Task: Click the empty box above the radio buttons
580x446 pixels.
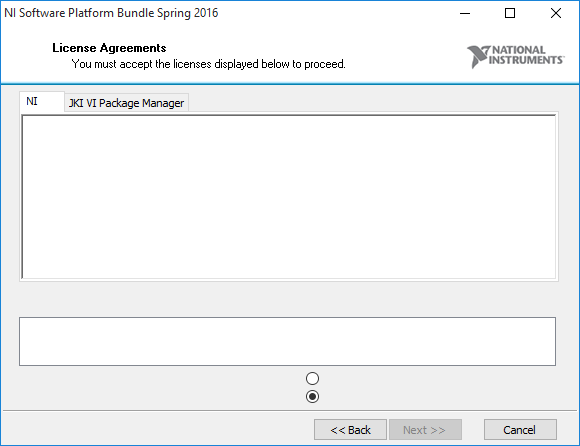Action: pyautogui.click(x=287, y=341)
